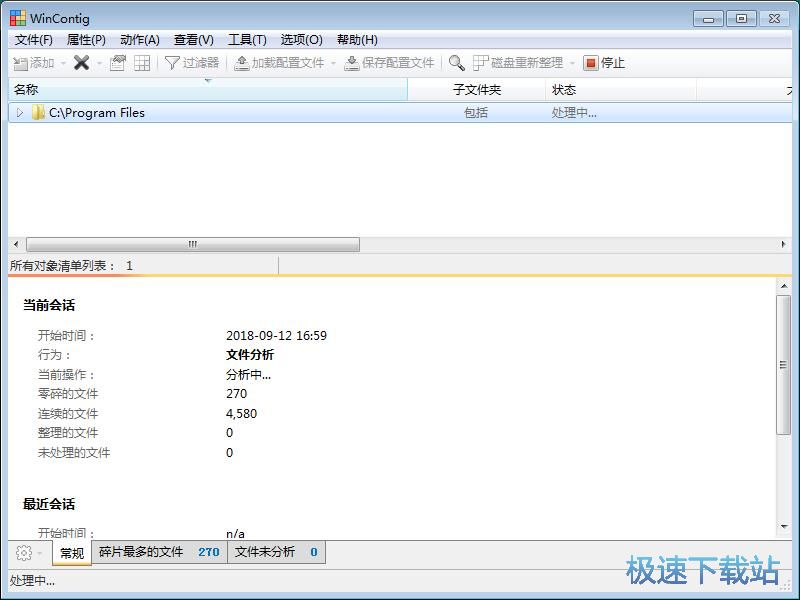Select the 常规 tab

point(71,551)
